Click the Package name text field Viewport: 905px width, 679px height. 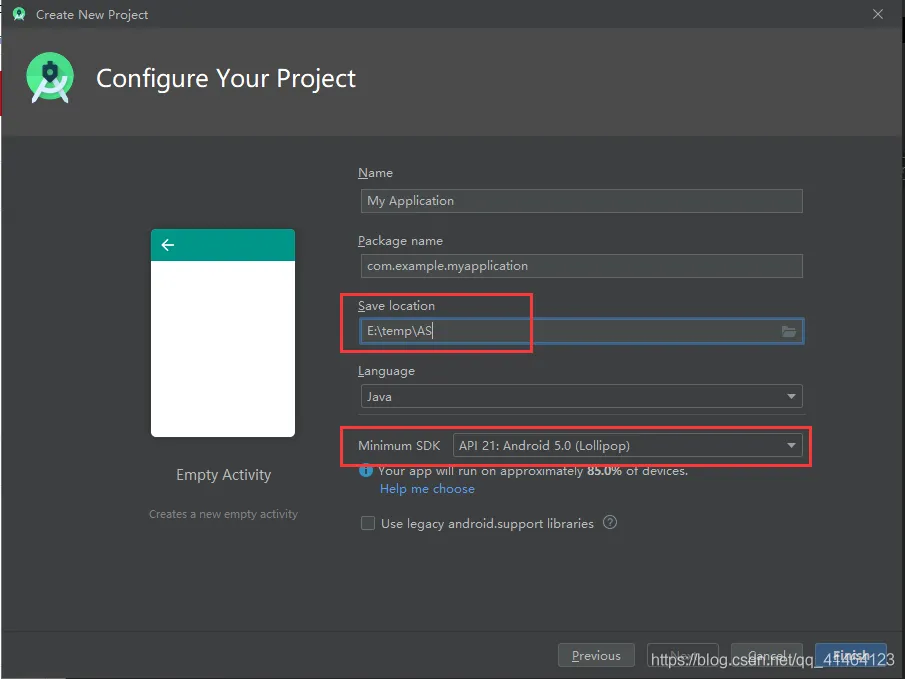[580, 266]
